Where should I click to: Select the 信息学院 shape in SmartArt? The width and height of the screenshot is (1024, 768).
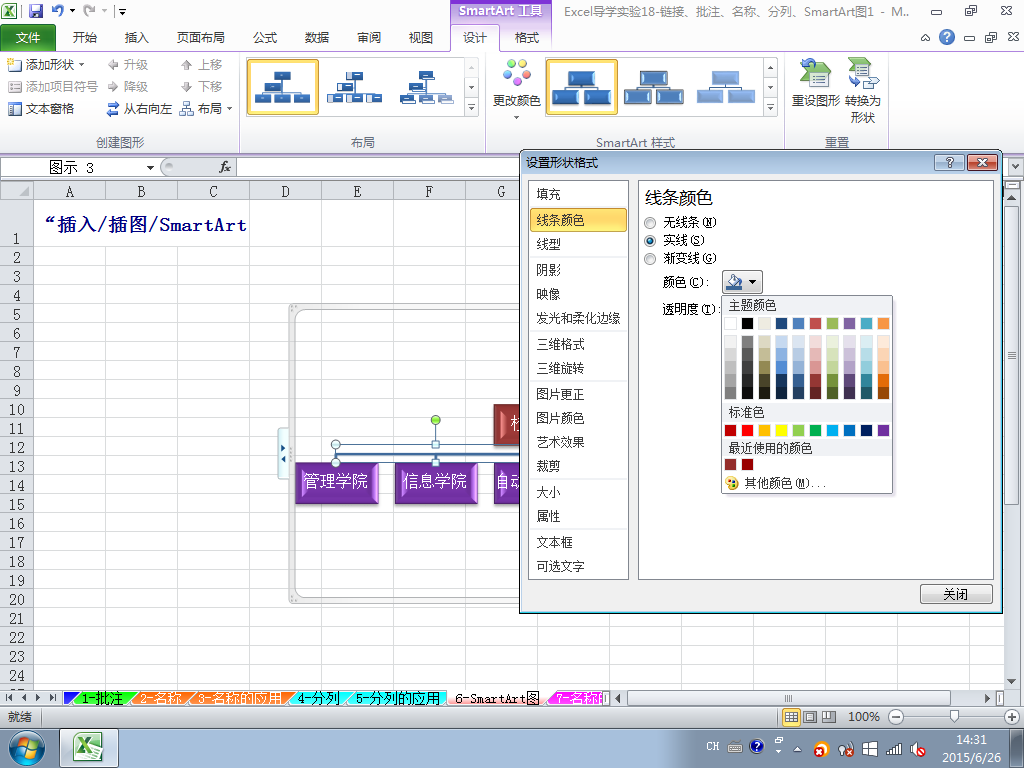coord(436,483)
